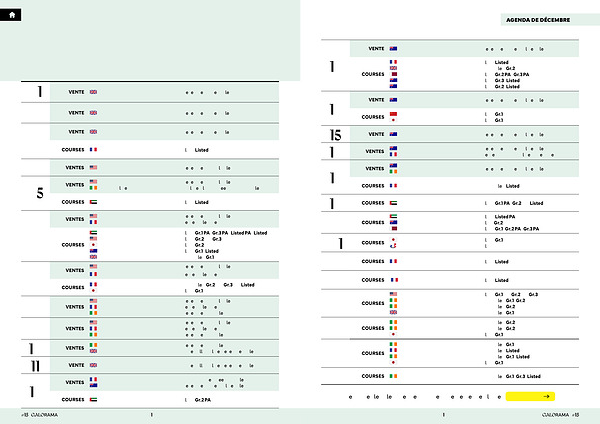
Task: Click the VENTE label in the date 15 row
Action: [376, 134]
